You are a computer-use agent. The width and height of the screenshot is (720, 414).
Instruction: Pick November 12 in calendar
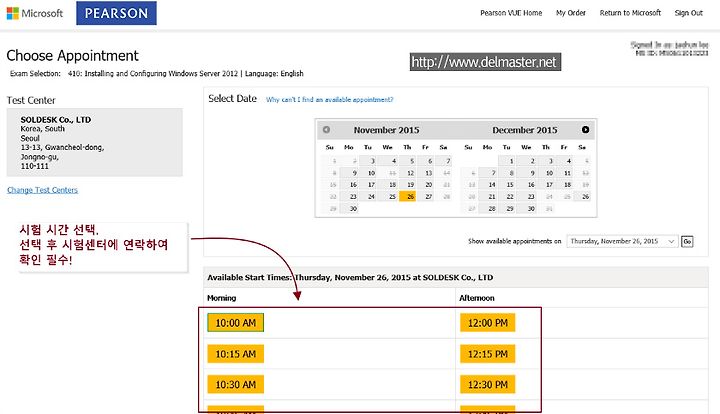[x=407, y=173]
